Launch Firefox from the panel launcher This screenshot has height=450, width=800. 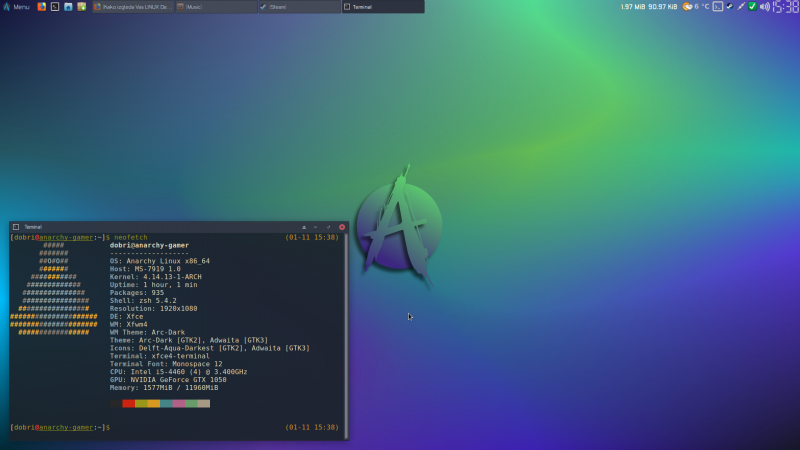pos(42,7)
